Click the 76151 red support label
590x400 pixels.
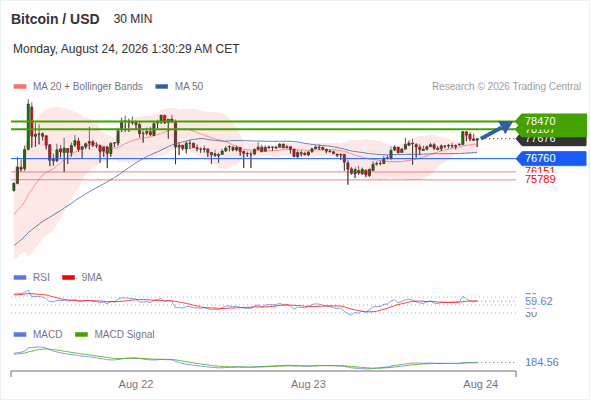click(540, 171)
